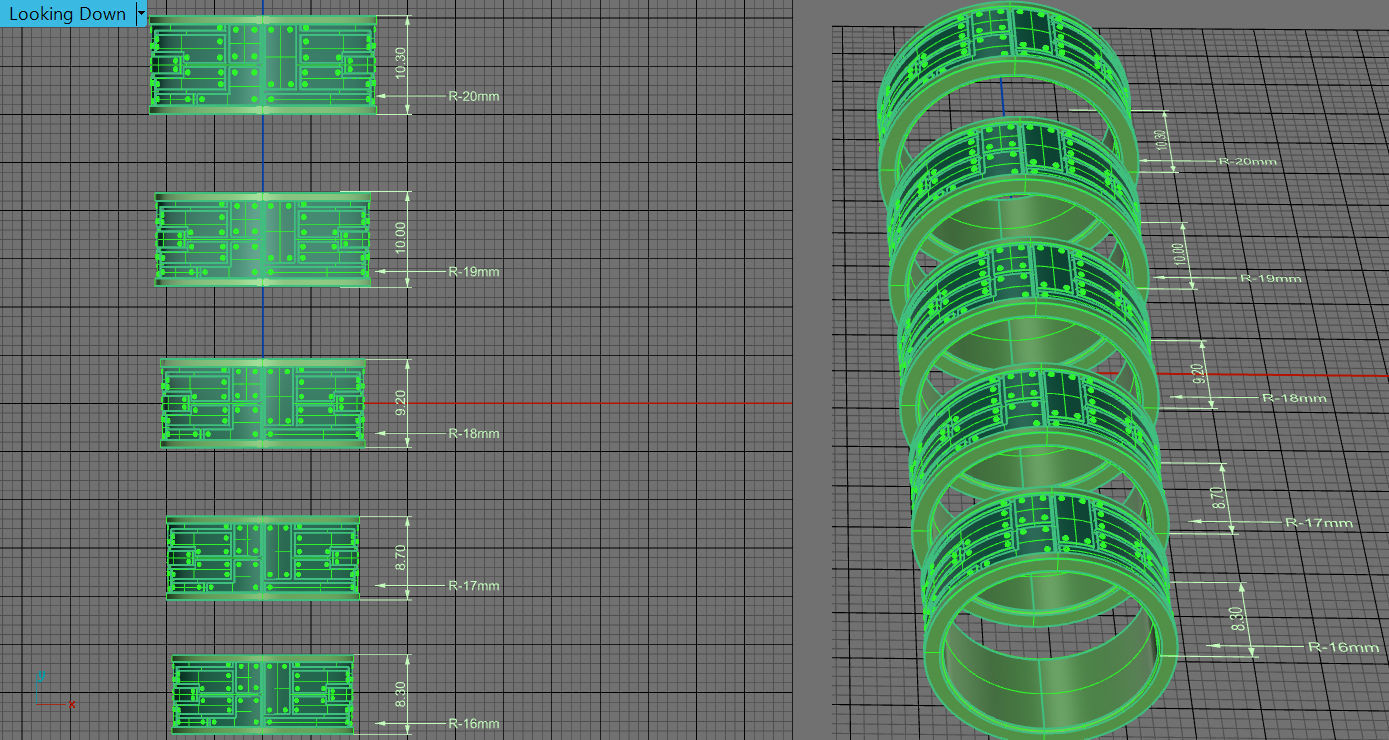Select the R-20mm label in the perspective view

tap(1246, 161)
